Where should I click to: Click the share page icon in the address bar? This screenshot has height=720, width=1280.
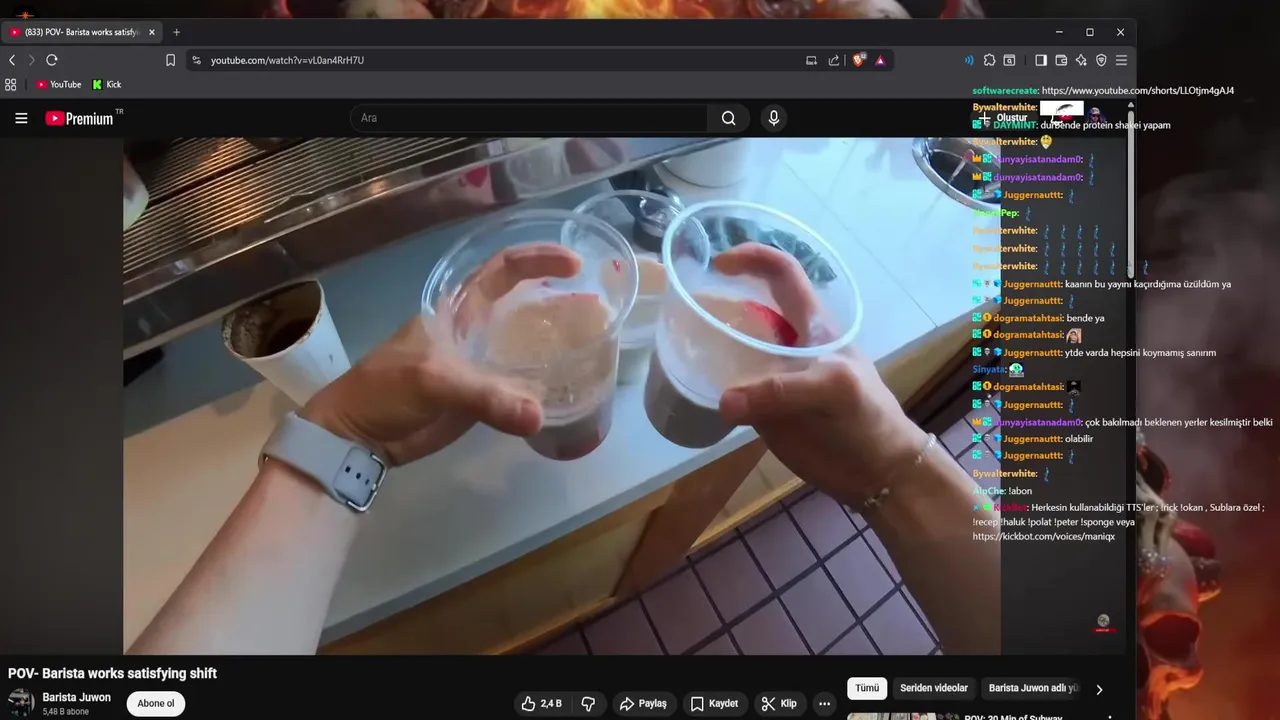(834, 60)
